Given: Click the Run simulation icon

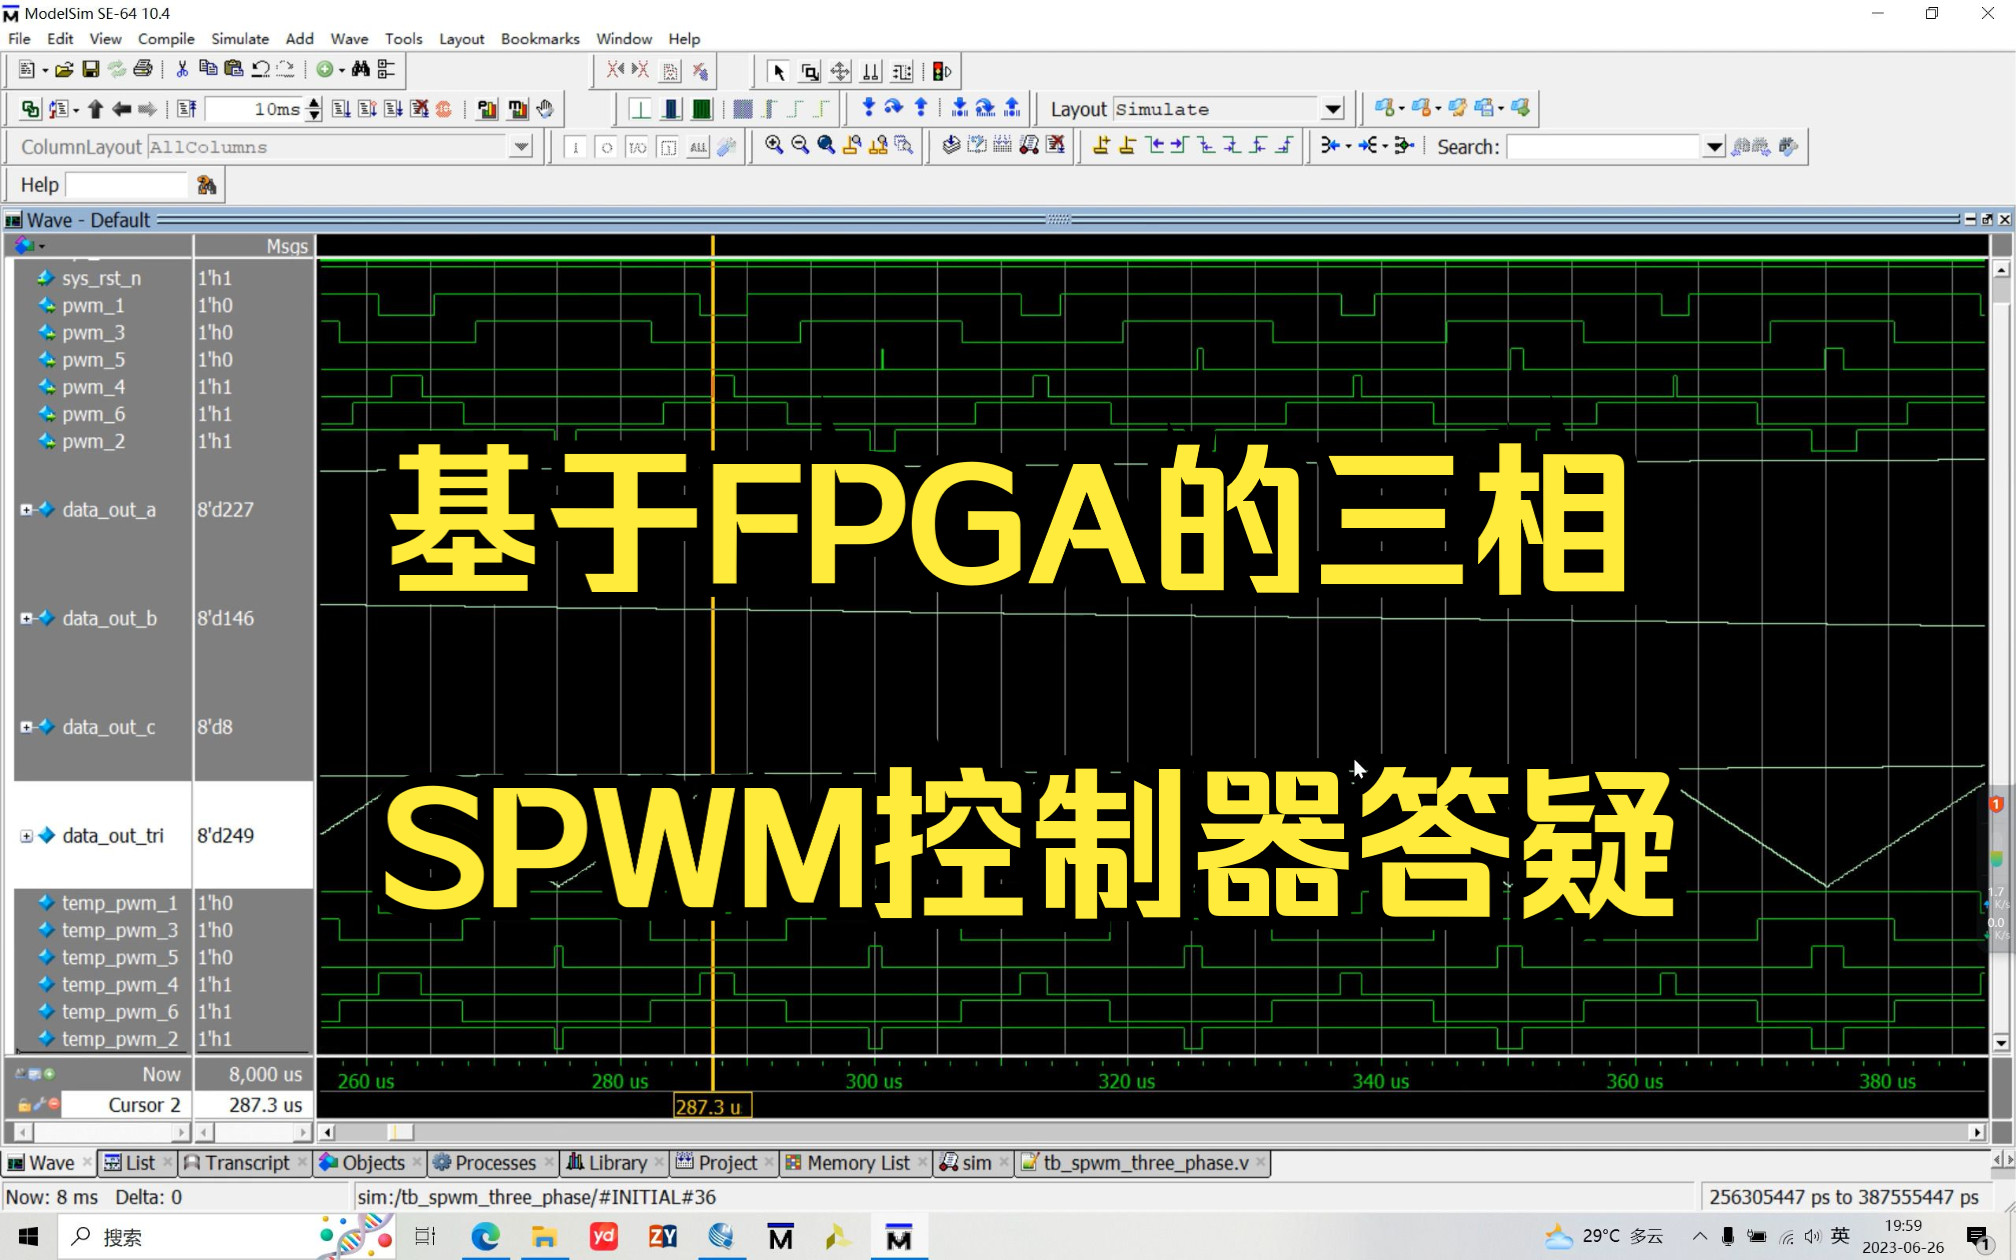Looking at the screenshot, I should click(341, 109).
